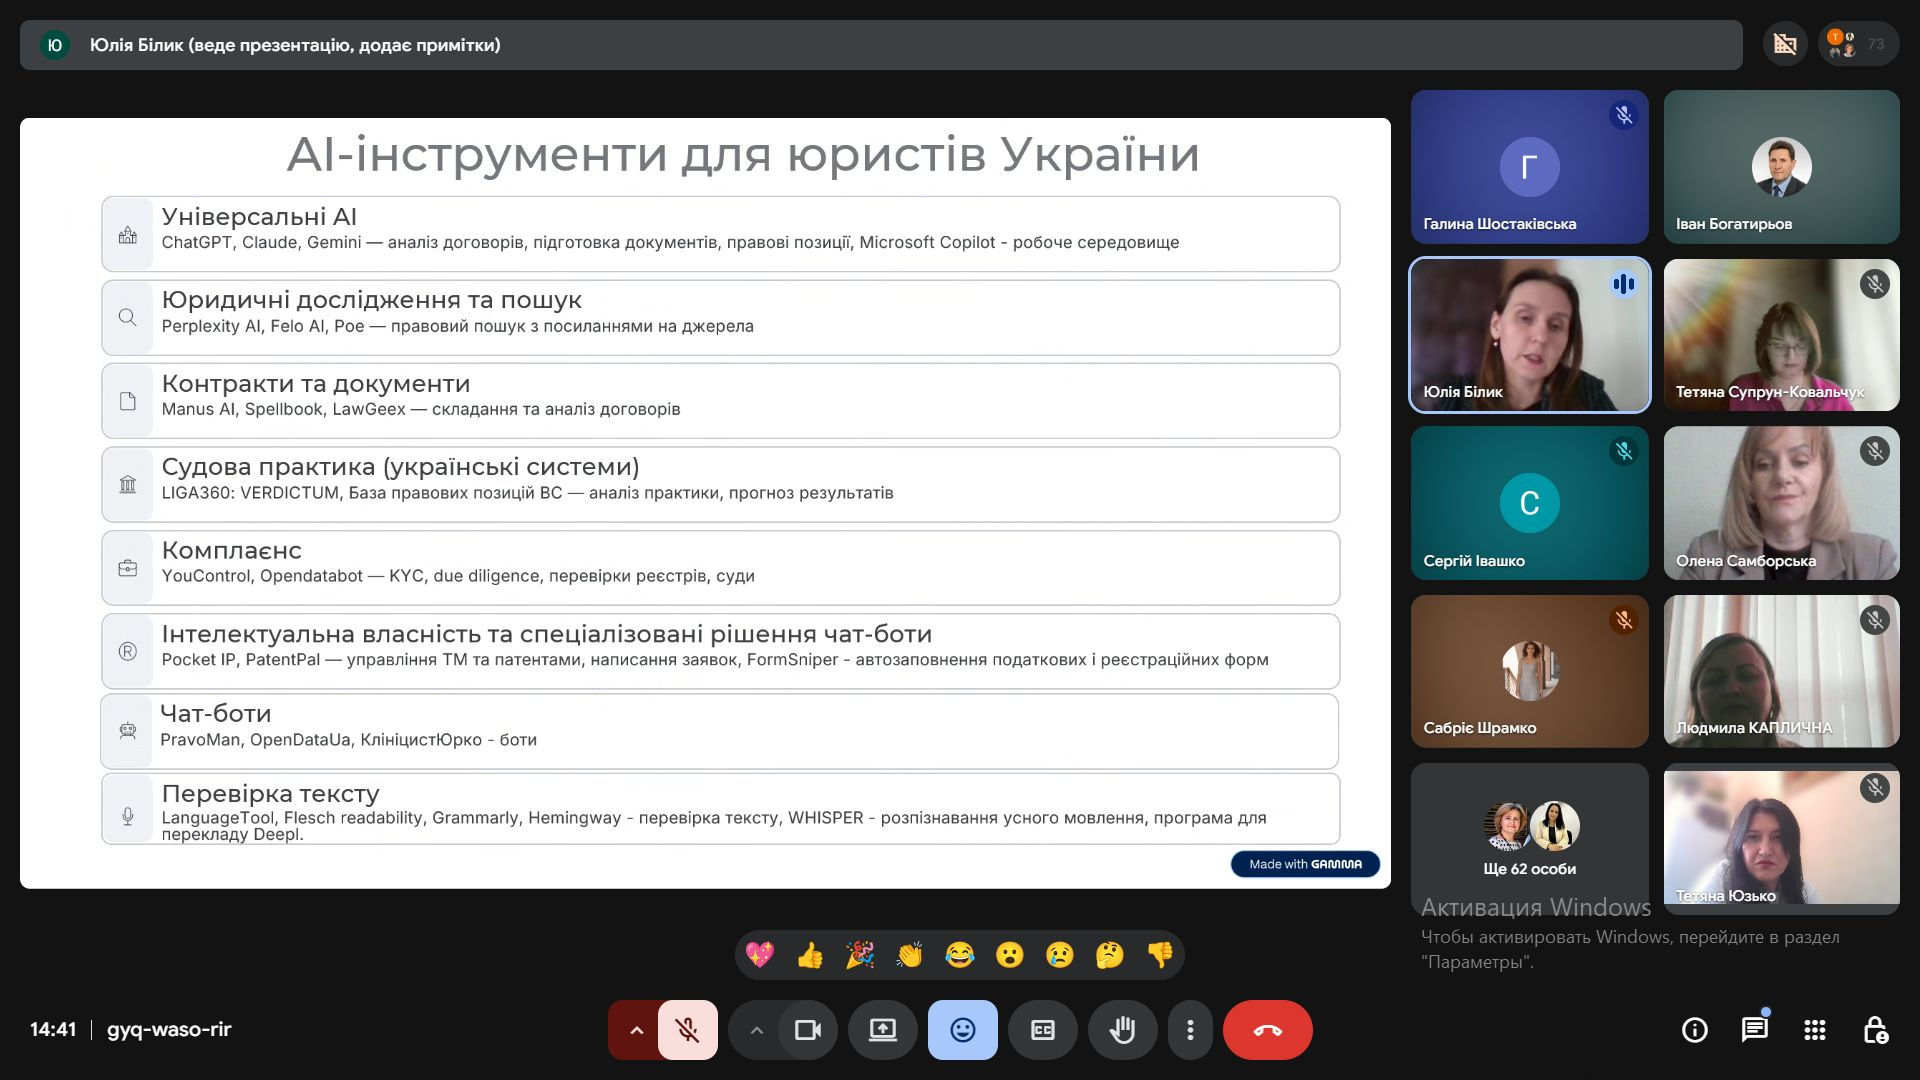The image size is (1920, 1080).
Task: Send the clapping hands reaction
Action: click(910, 955)
